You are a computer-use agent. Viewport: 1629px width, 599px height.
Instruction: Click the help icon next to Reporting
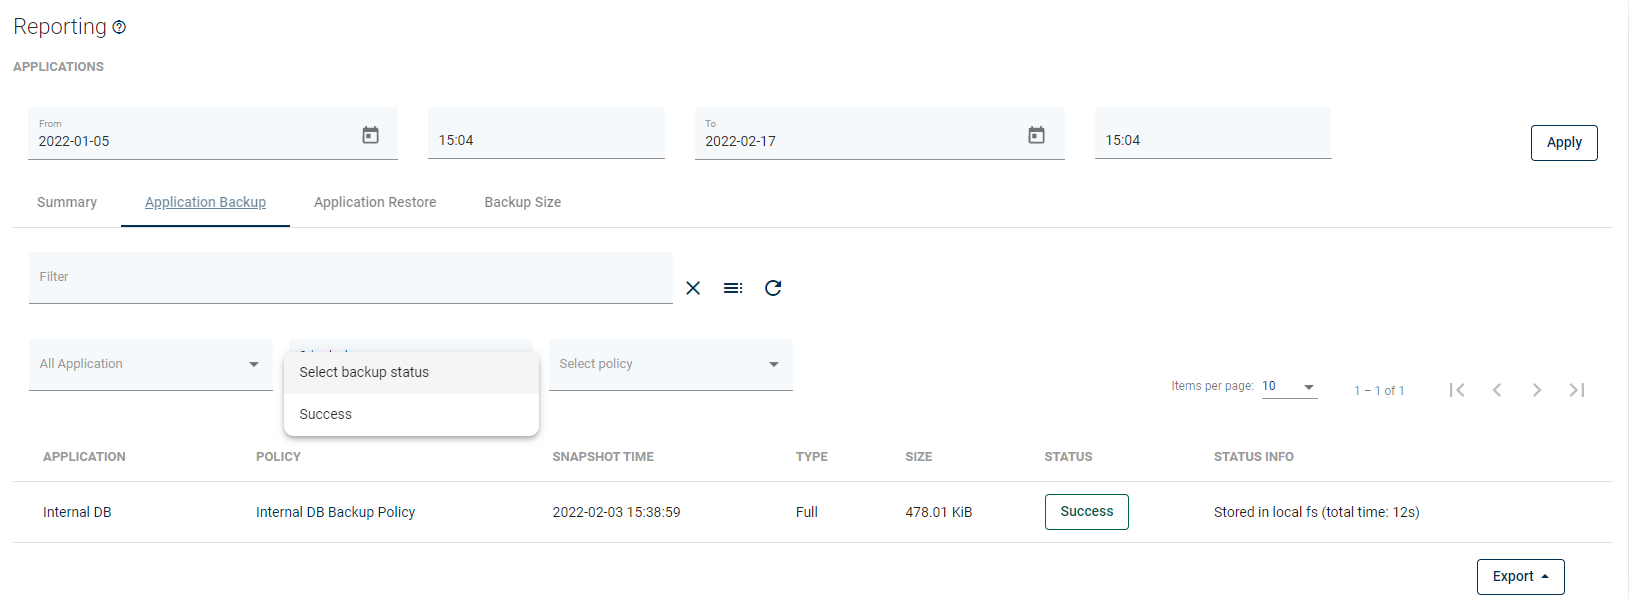(119, 28)
